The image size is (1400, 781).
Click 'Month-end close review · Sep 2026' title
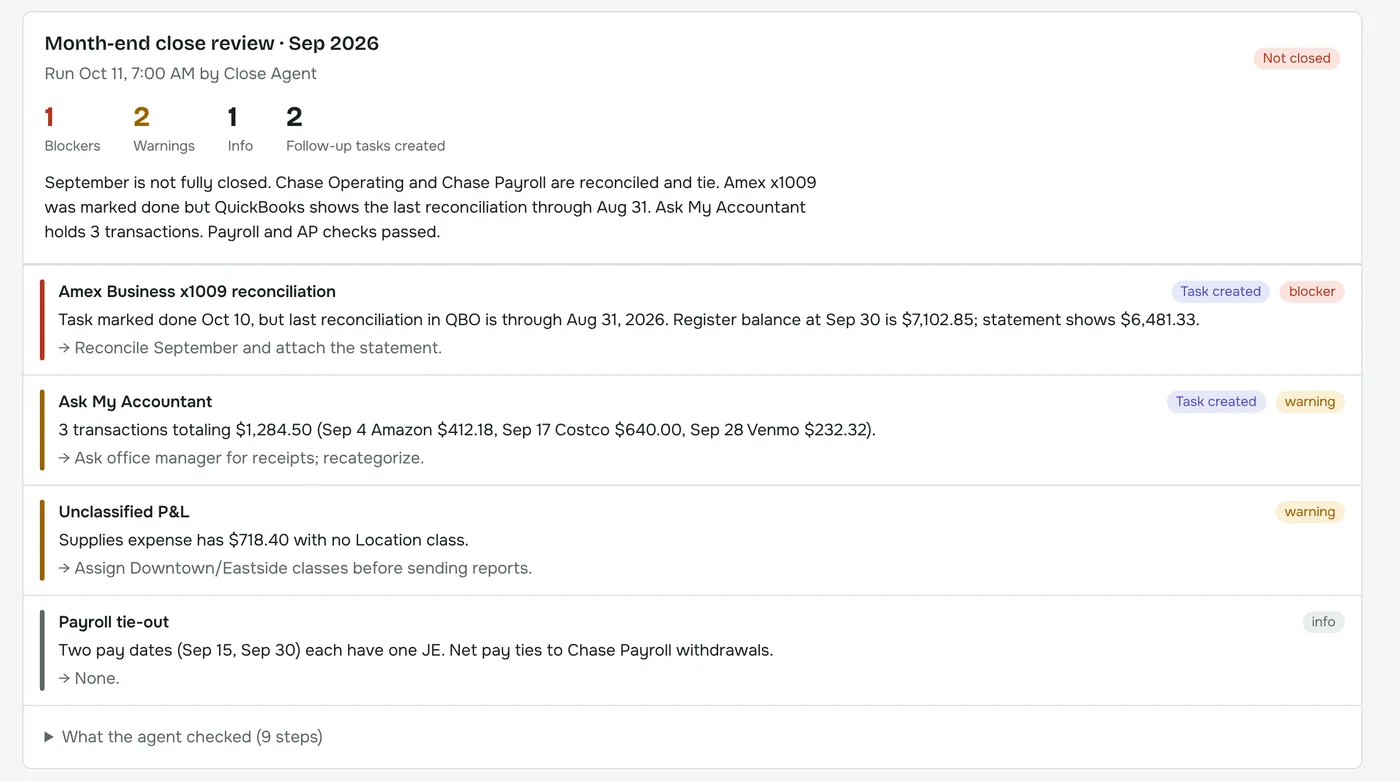[212, 43]
